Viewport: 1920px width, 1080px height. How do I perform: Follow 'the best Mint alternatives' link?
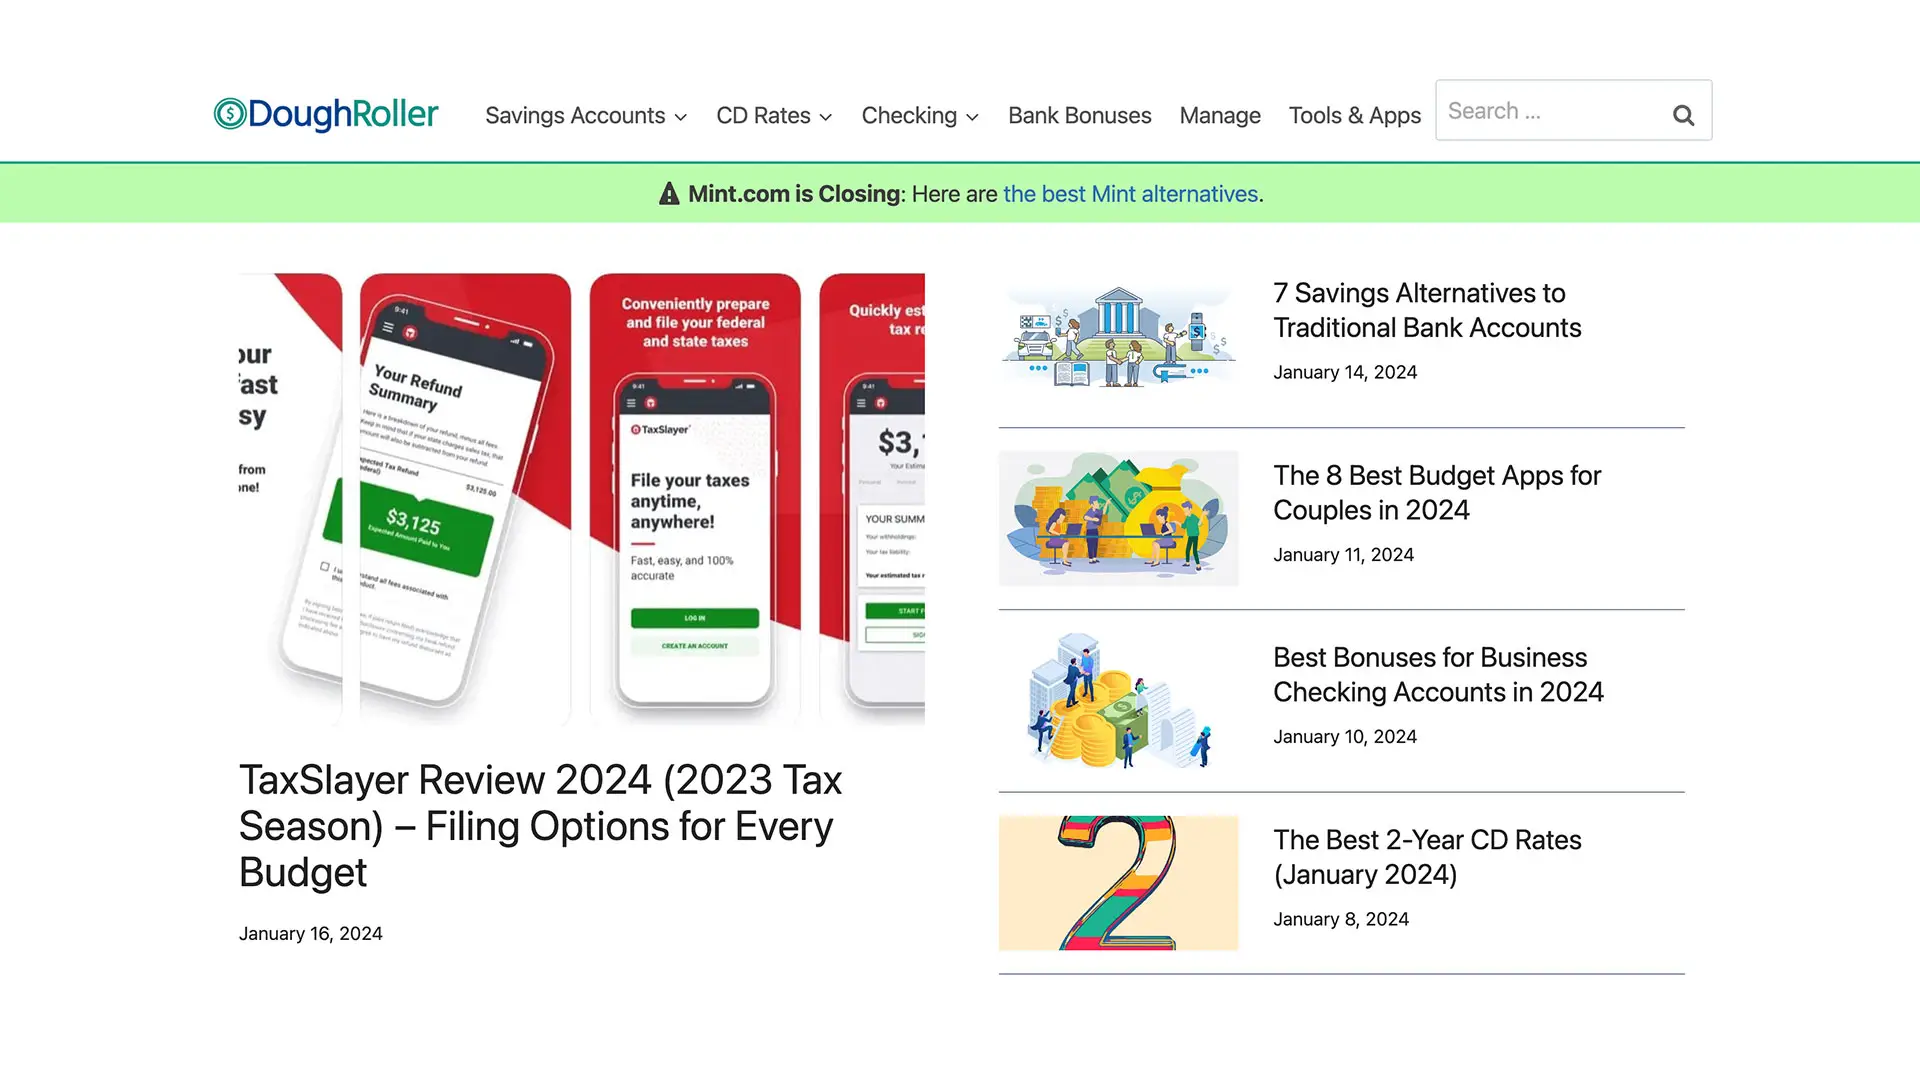[x=1130, y=194]
